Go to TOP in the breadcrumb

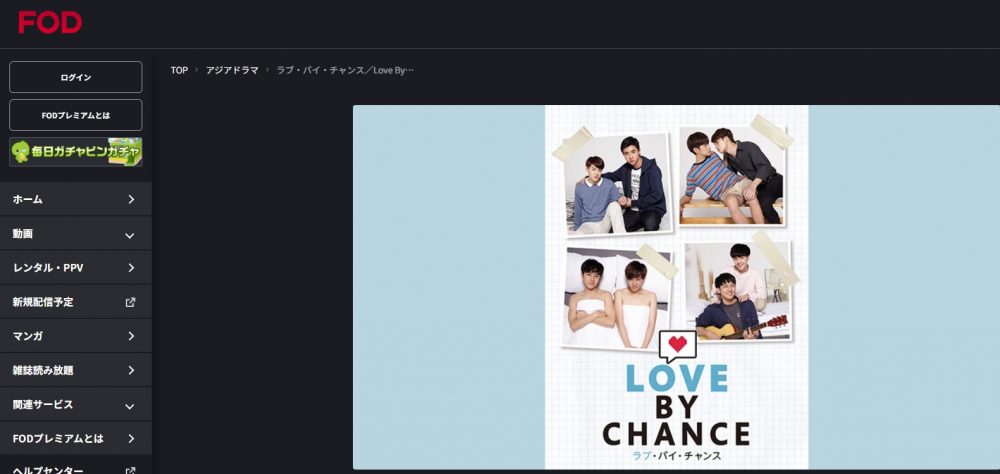(179, 70)
